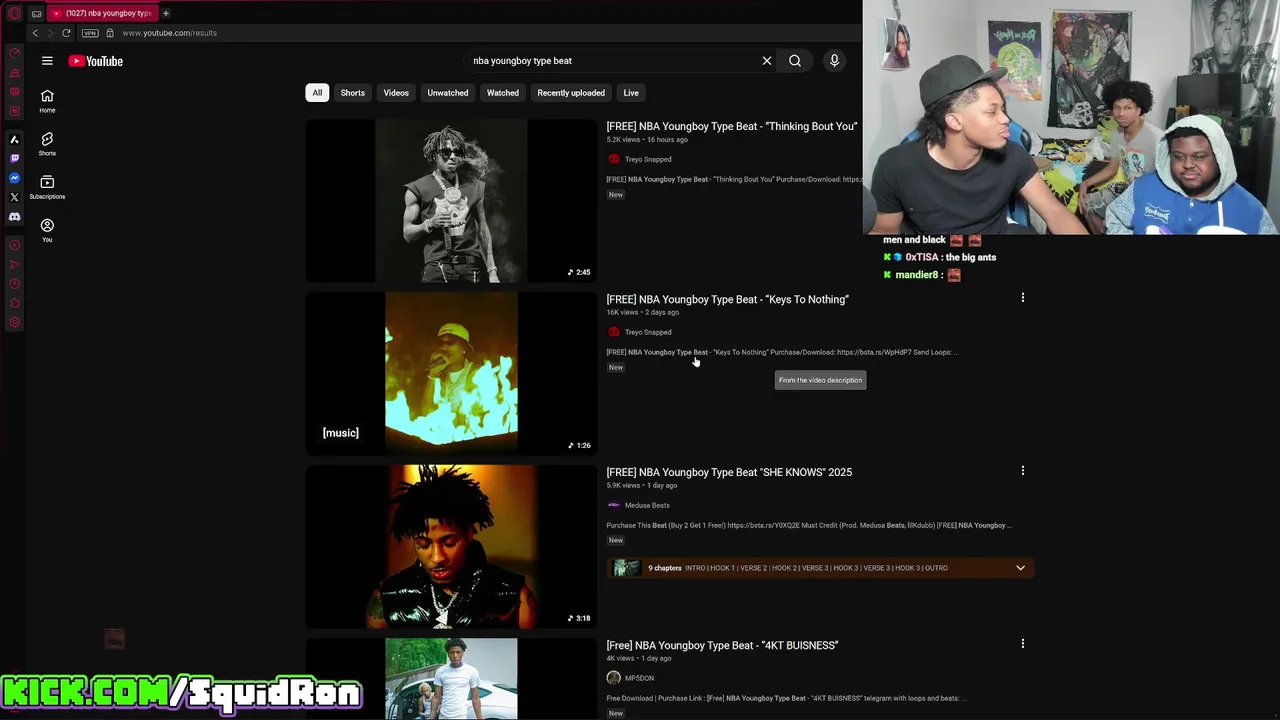Select the 'Watched' filter chip

[x=503, y=93]
